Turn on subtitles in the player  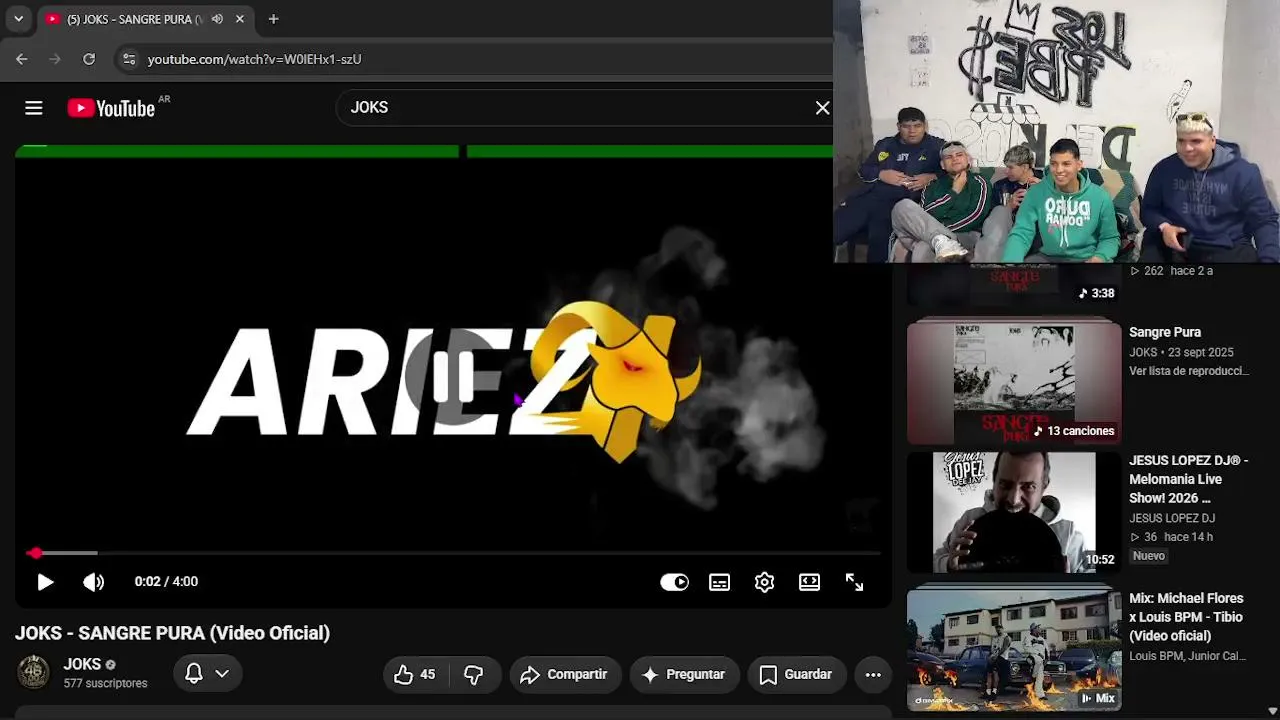tap(720, 582)
